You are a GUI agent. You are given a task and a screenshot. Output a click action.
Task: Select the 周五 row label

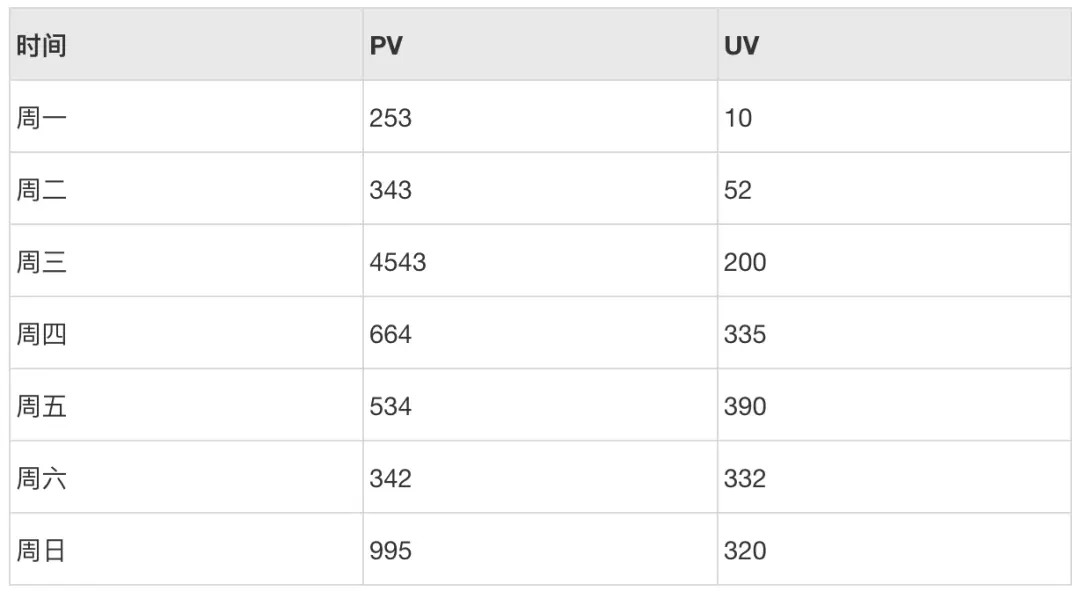coord(41,406)
